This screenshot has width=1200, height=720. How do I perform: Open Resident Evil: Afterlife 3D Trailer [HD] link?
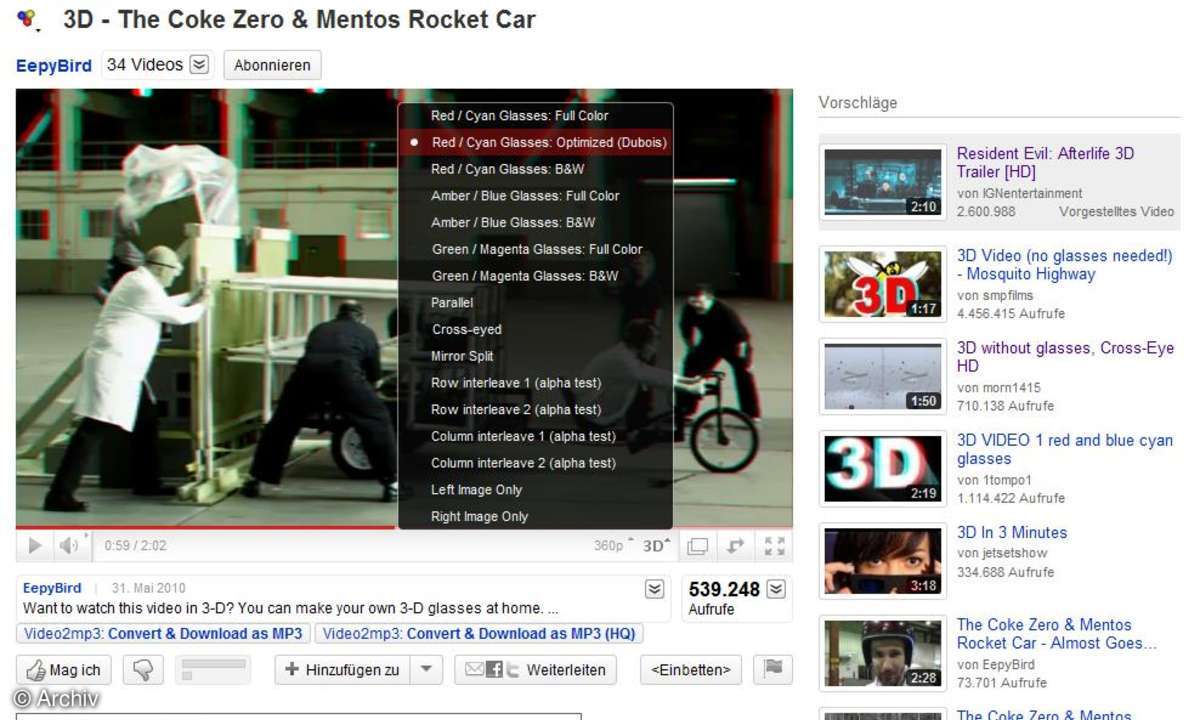pos(1045,163)
